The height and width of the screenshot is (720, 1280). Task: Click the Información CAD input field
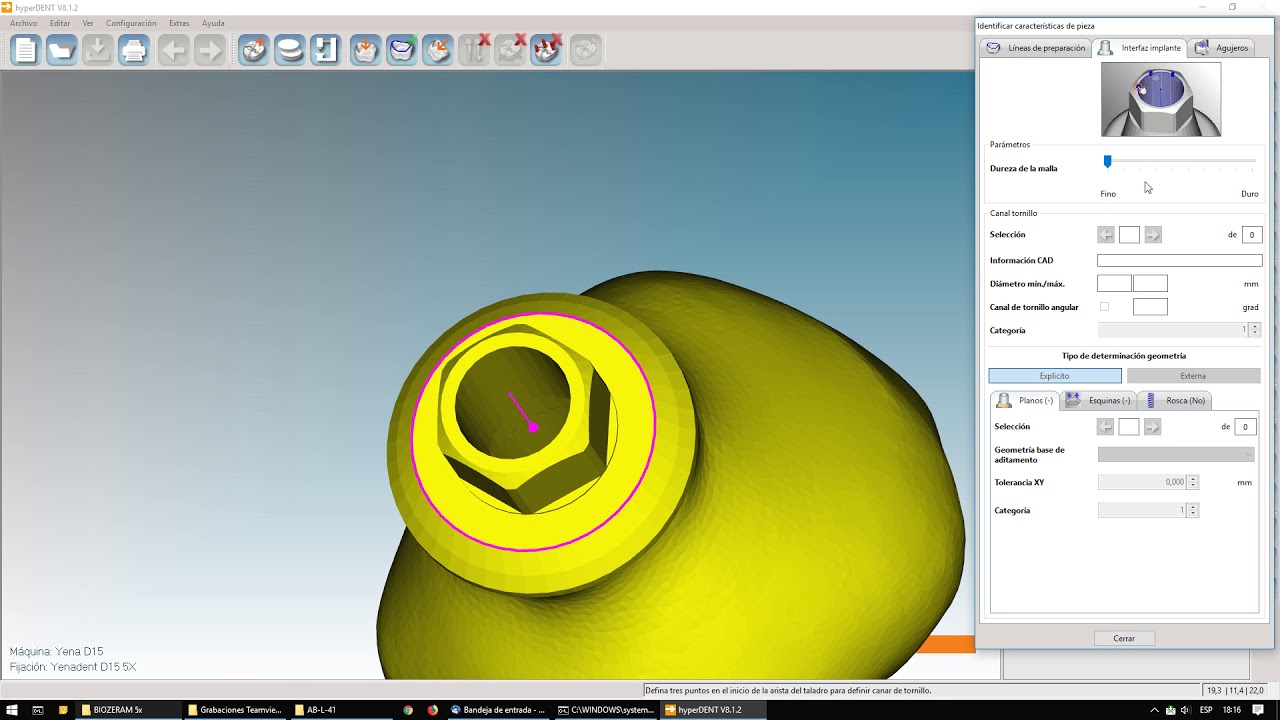coord(1180,260)
